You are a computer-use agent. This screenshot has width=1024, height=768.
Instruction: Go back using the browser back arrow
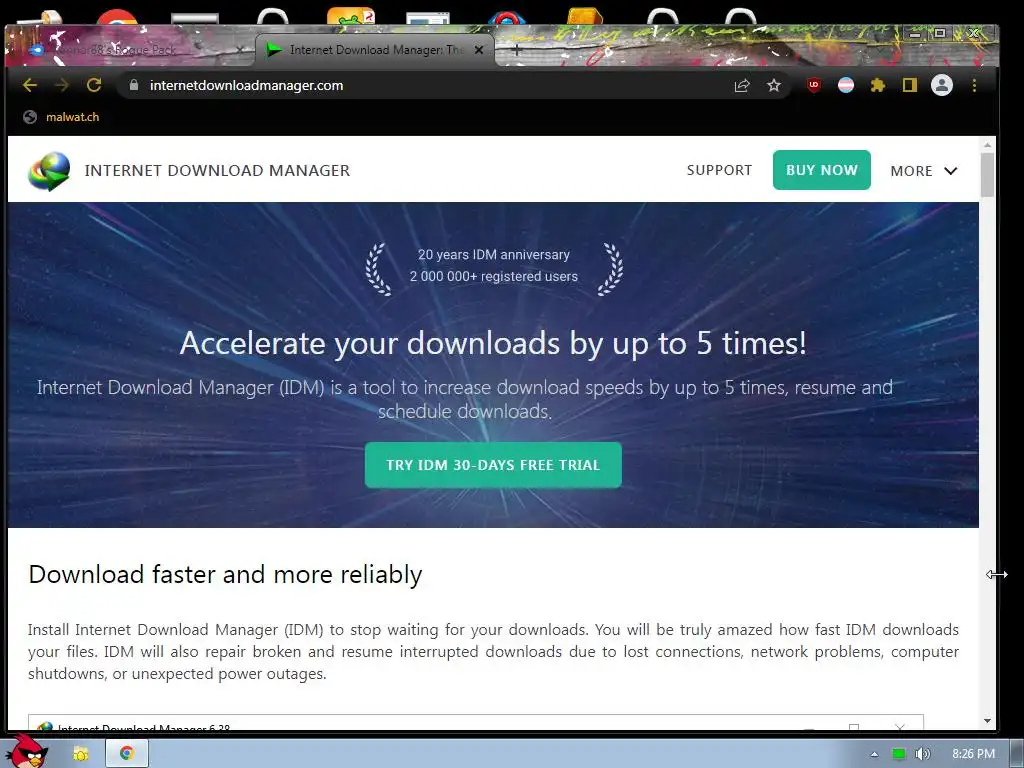click(30, 86)
